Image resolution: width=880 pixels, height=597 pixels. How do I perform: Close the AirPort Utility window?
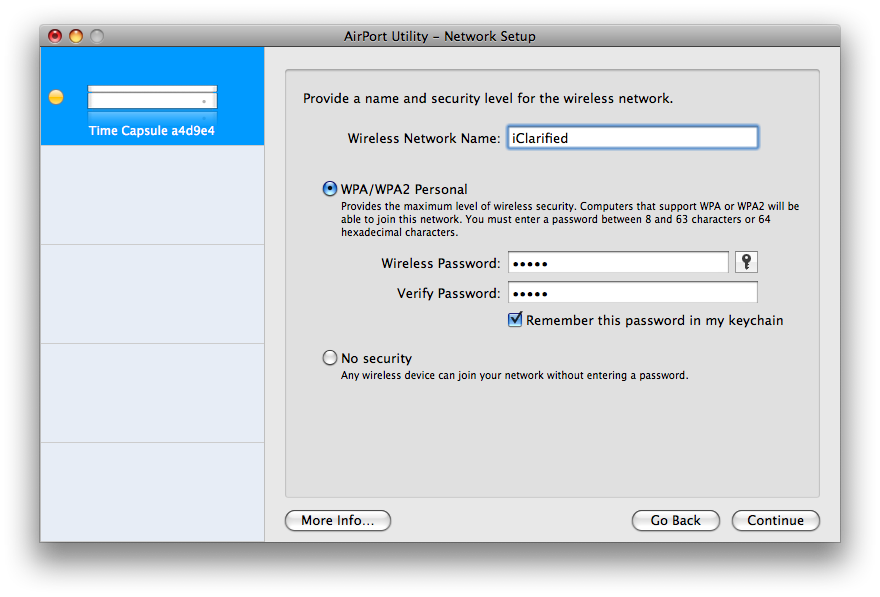coord(55,36)
